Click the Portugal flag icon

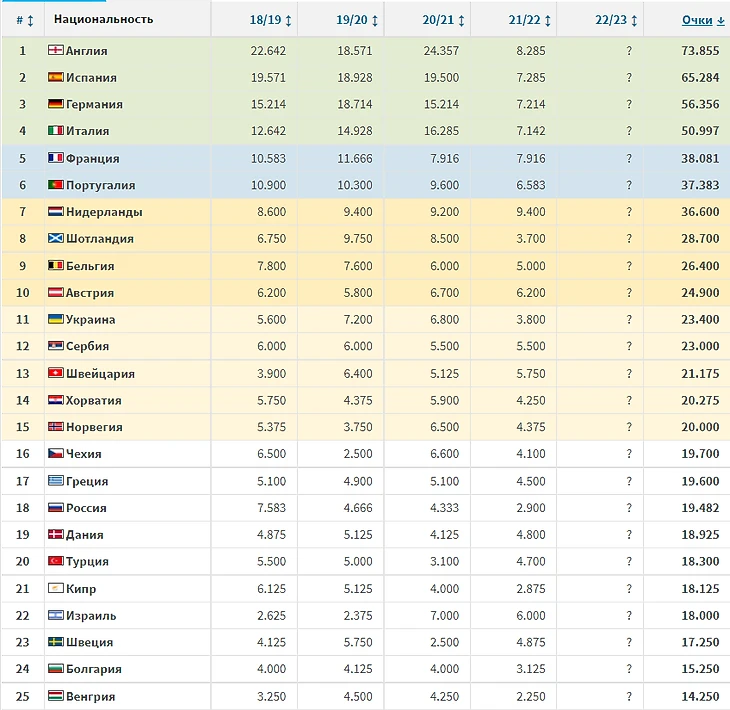coord(56,185)
